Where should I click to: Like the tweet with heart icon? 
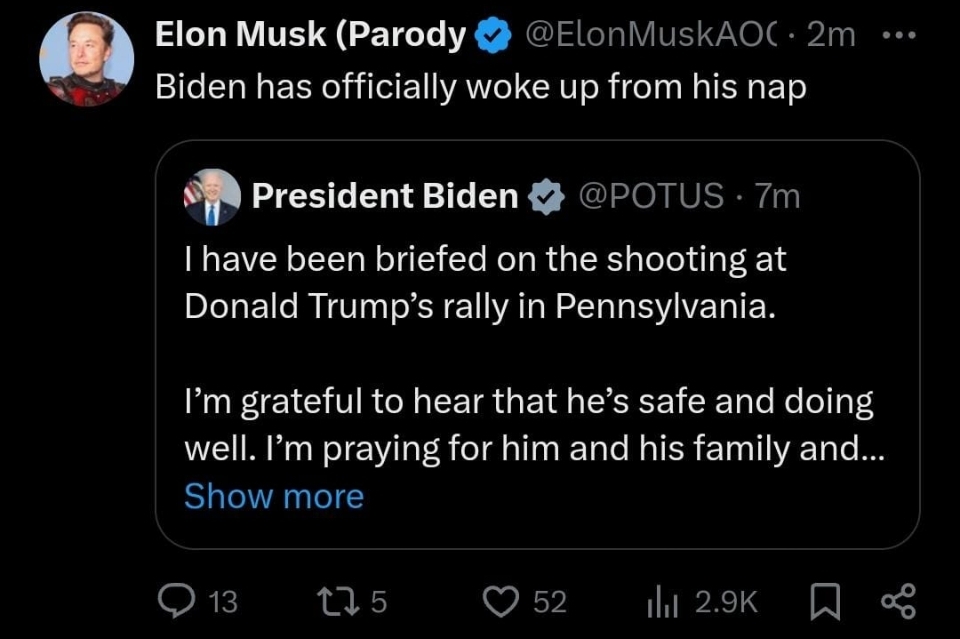pyautogui.click(x=497, y=601)
